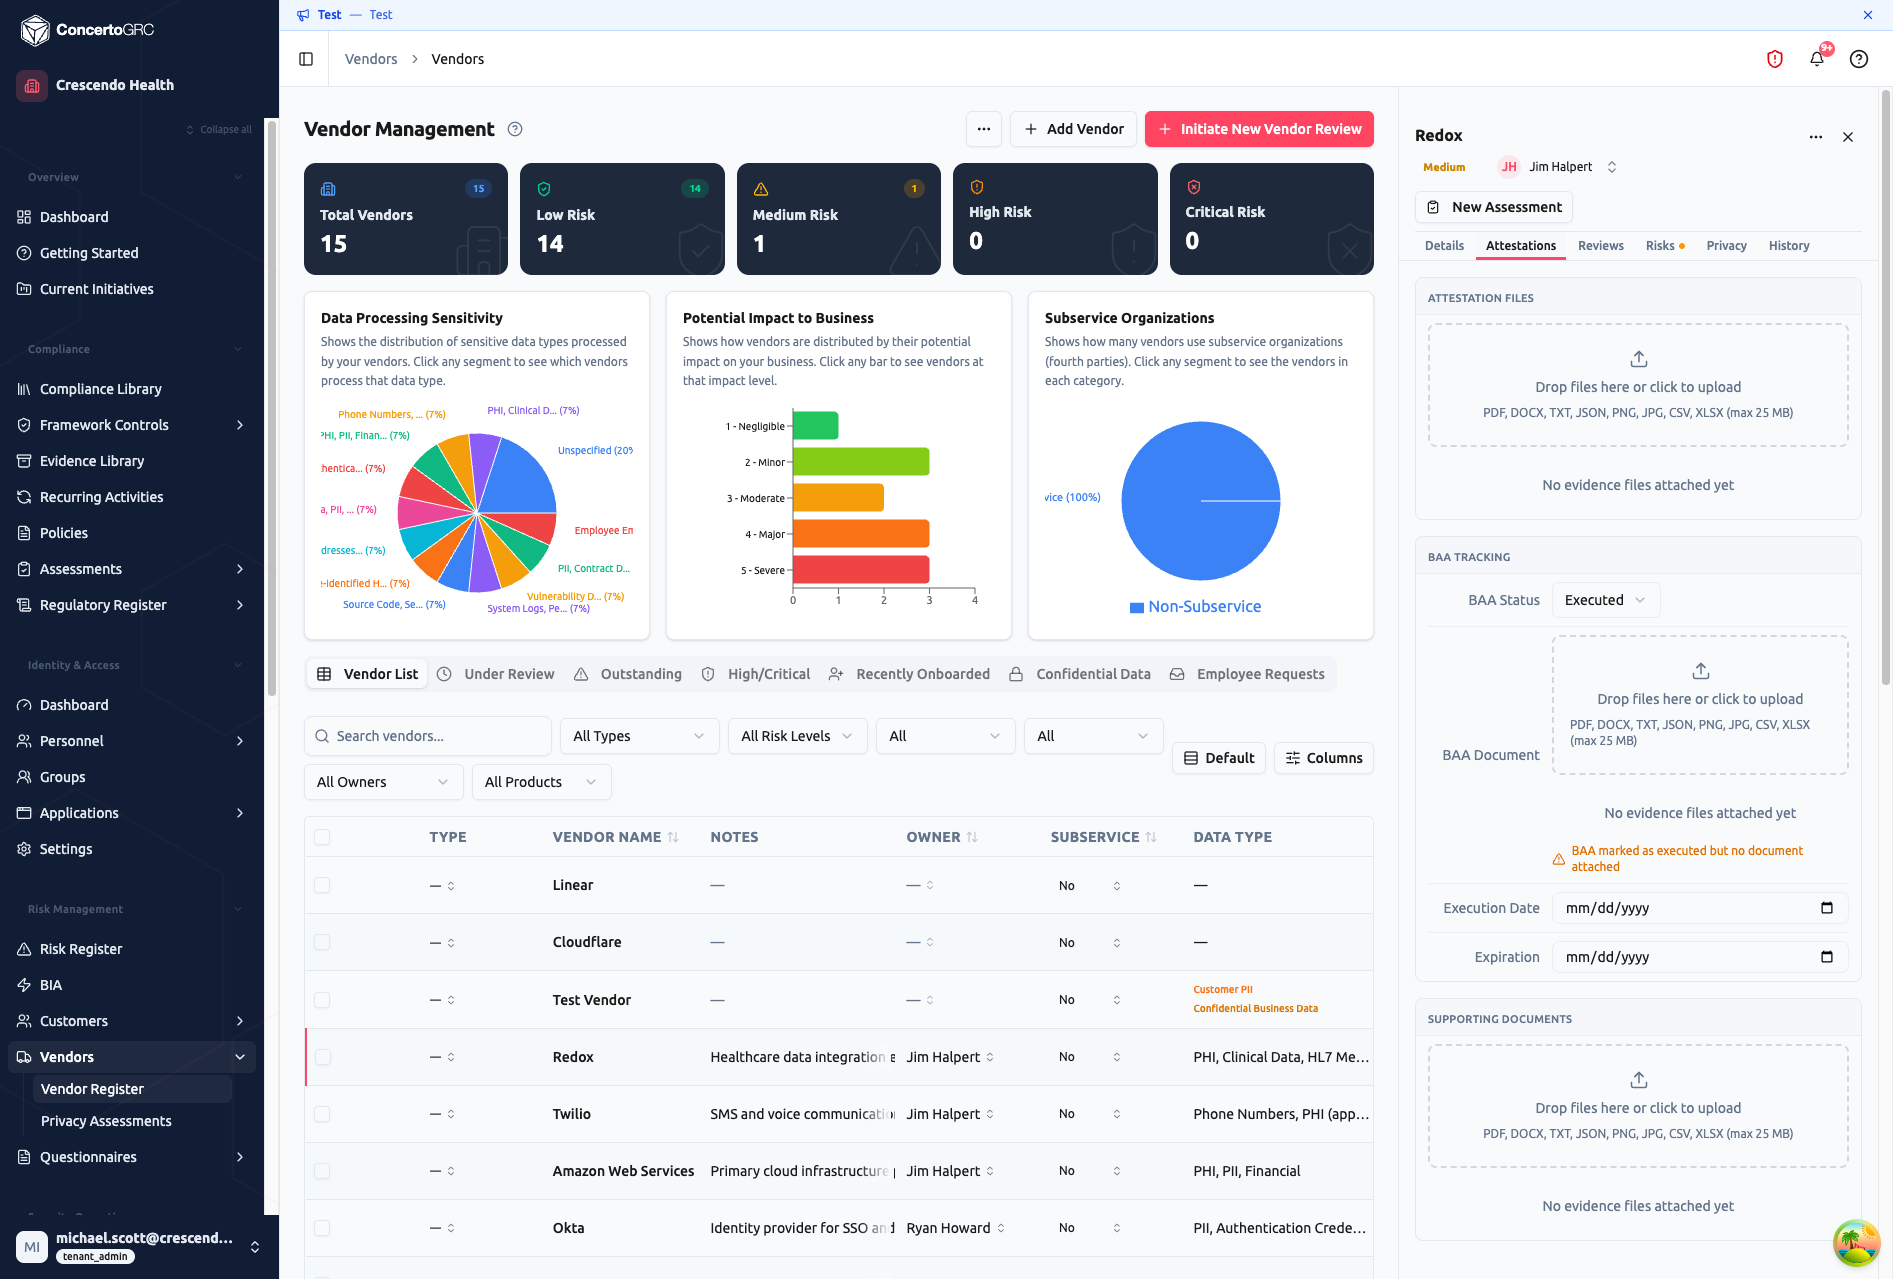The width and height of the screenshot is (1893, 1279).
Task: Start a New Assessment for Redox
Action: [x=1494, y=207]
